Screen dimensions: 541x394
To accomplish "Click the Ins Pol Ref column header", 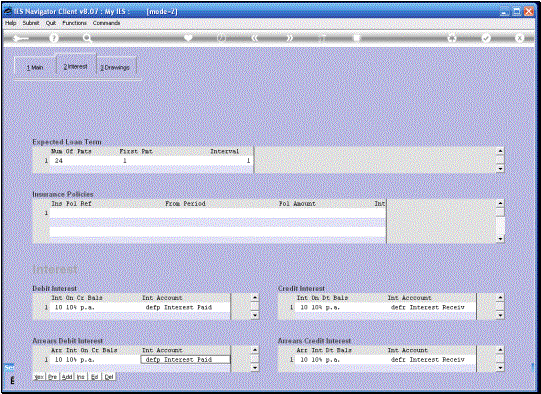I will coord(71,204).
